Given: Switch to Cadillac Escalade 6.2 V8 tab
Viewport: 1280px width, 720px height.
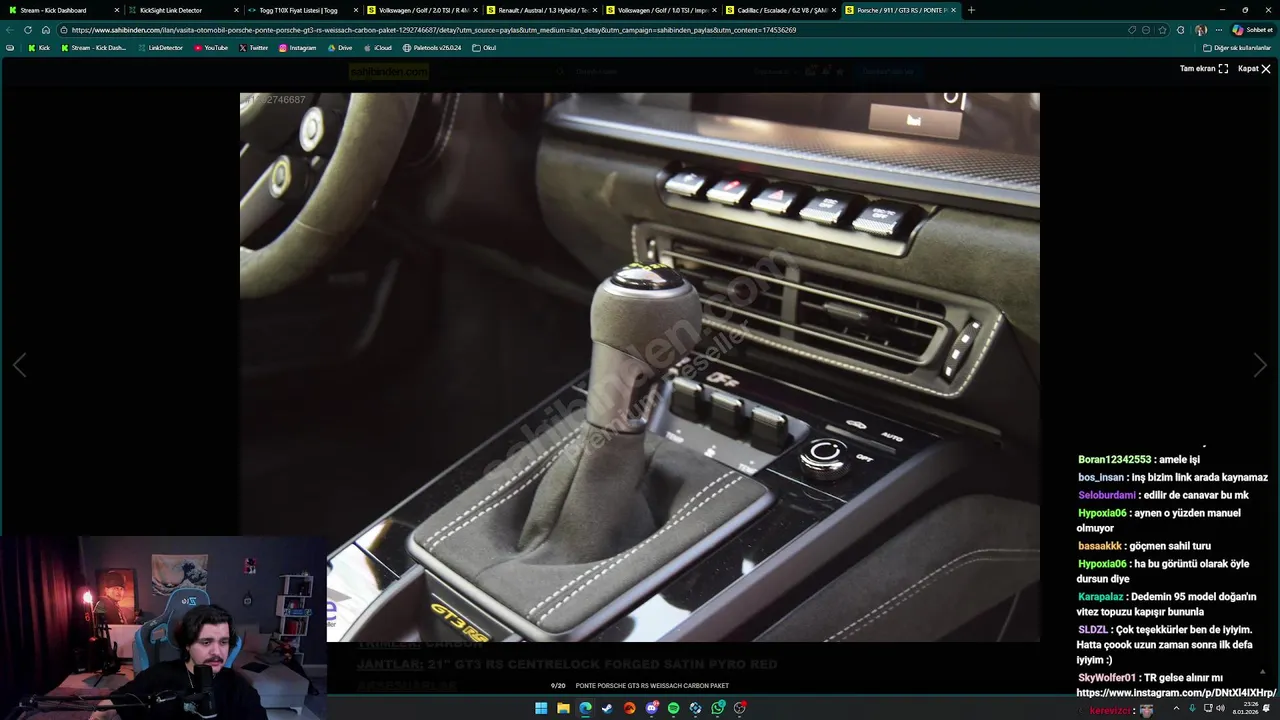Looking at the screenshot, I should (780, 10).
